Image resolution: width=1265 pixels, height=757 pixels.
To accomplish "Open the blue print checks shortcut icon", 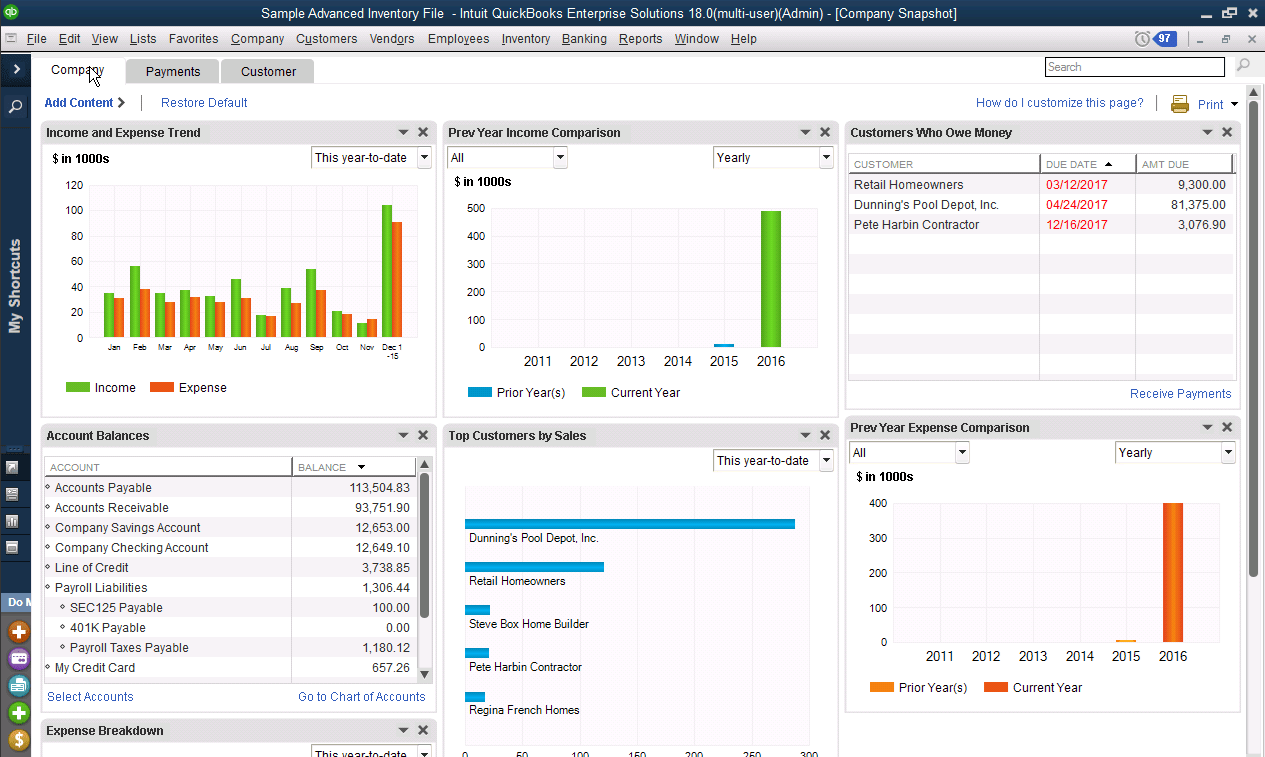I will (18, 685).
